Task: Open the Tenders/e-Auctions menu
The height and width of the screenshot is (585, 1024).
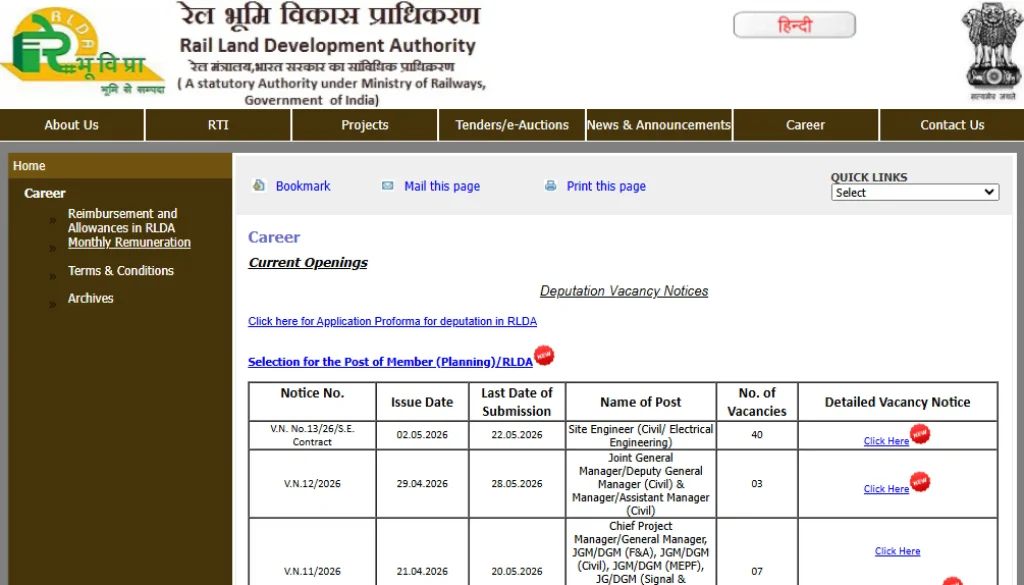Action: (x=511, y=125)
